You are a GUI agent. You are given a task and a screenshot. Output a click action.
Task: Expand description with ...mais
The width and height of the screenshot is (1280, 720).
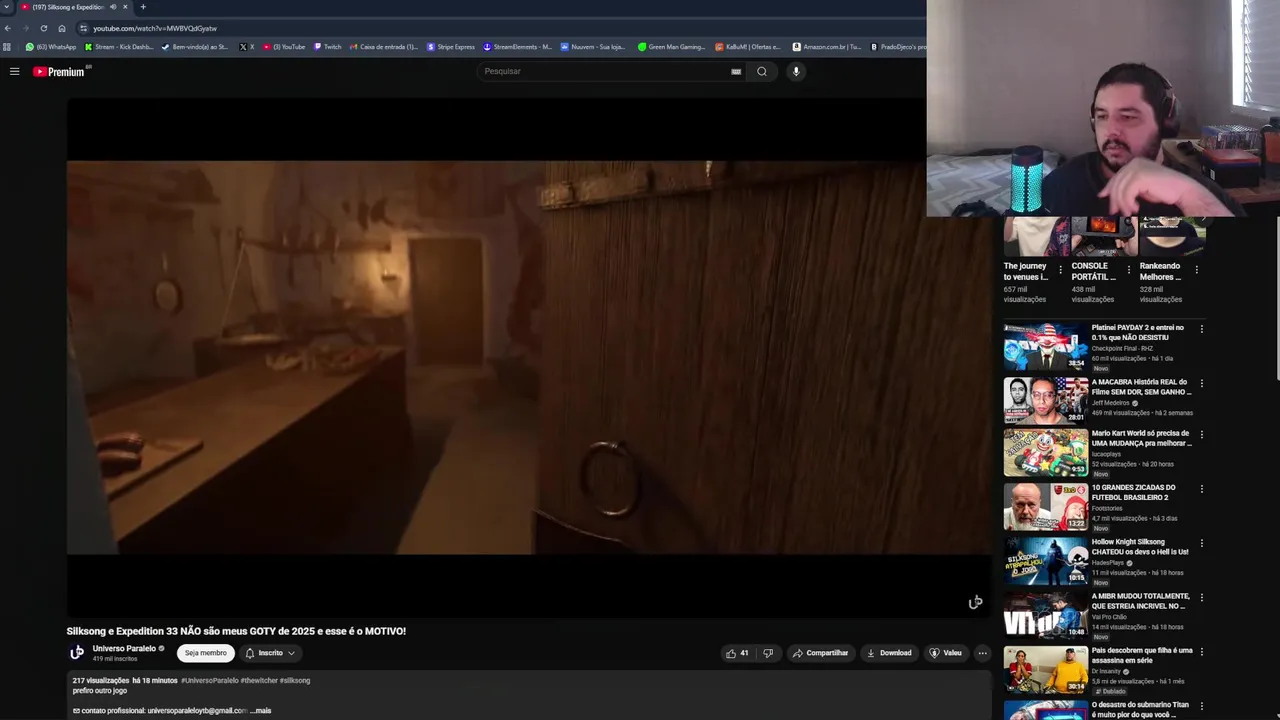tap(260, 710)
